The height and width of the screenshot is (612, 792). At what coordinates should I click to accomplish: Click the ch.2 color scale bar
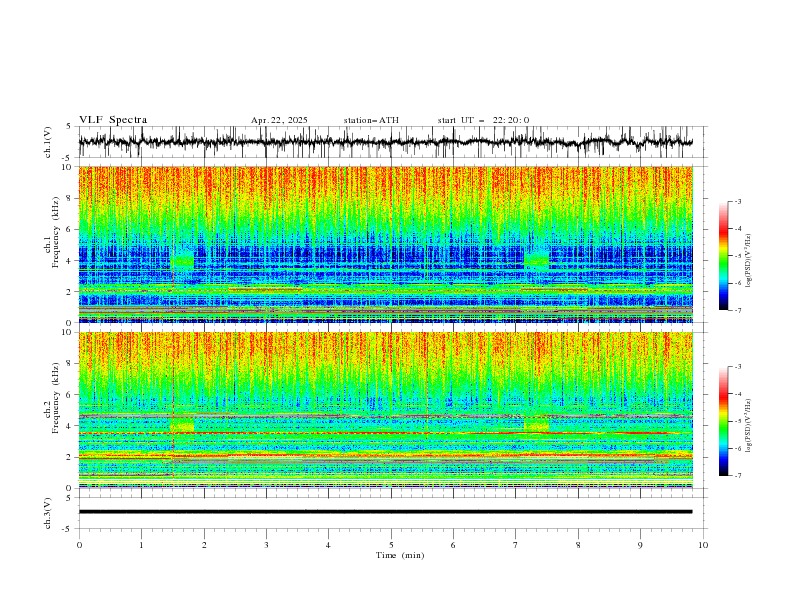coord(723,421)
